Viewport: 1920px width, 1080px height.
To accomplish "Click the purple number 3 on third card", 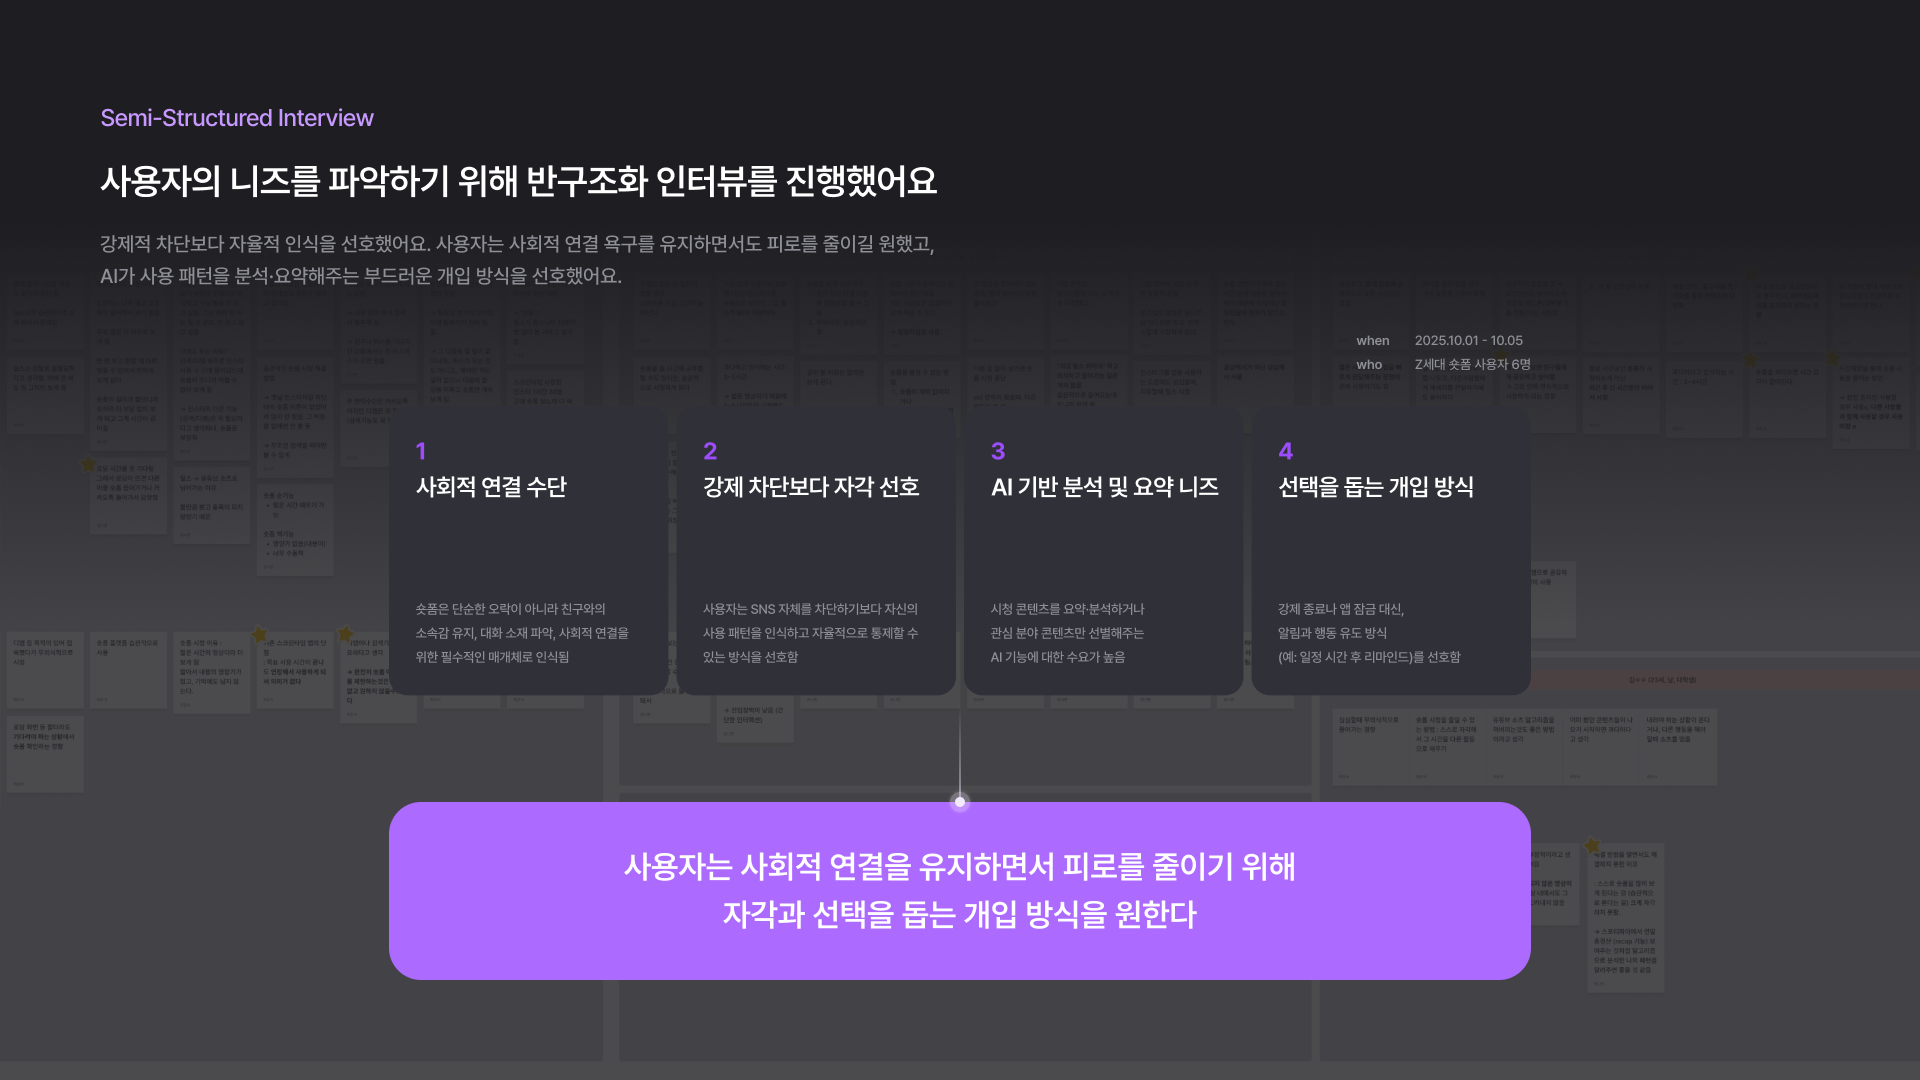I will coord(998,451).
